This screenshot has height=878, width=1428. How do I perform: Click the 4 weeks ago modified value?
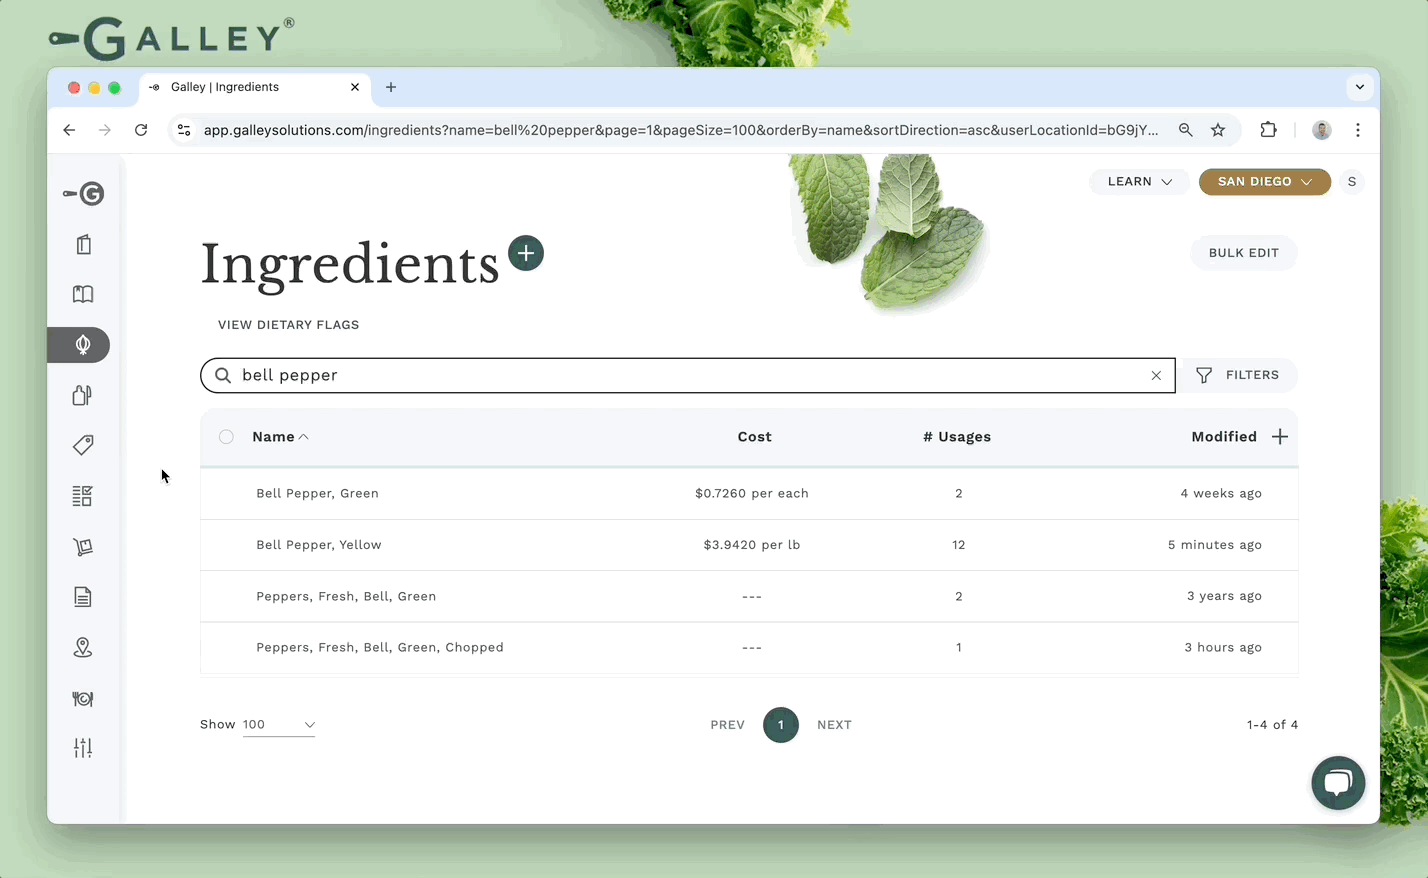[x=1221, y=494]
